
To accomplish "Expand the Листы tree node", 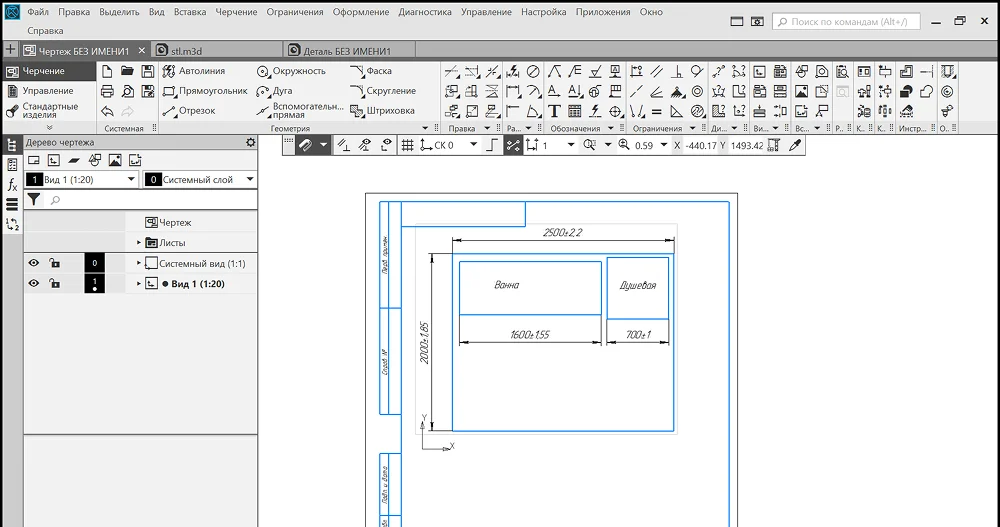I will (139, 243).
